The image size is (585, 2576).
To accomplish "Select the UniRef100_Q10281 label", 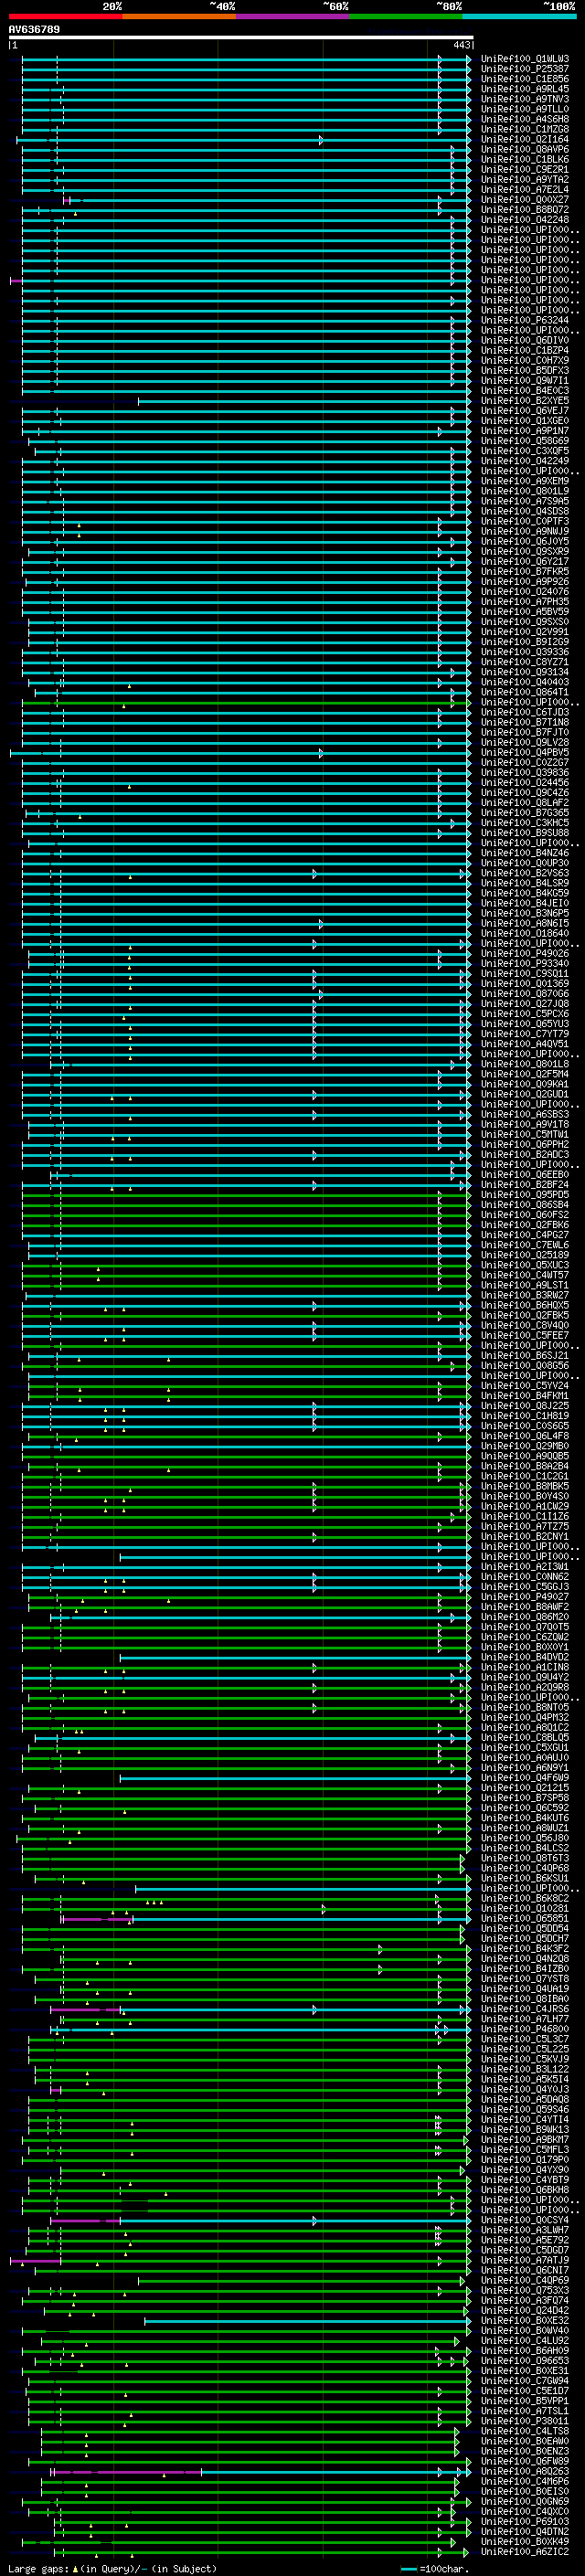I will (x=525, y=1909).
